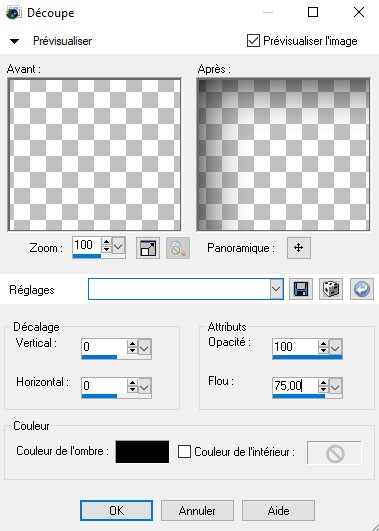Click the fit image to window icon
The height and width of the screenshot is (531, 379).
[148, 248]
